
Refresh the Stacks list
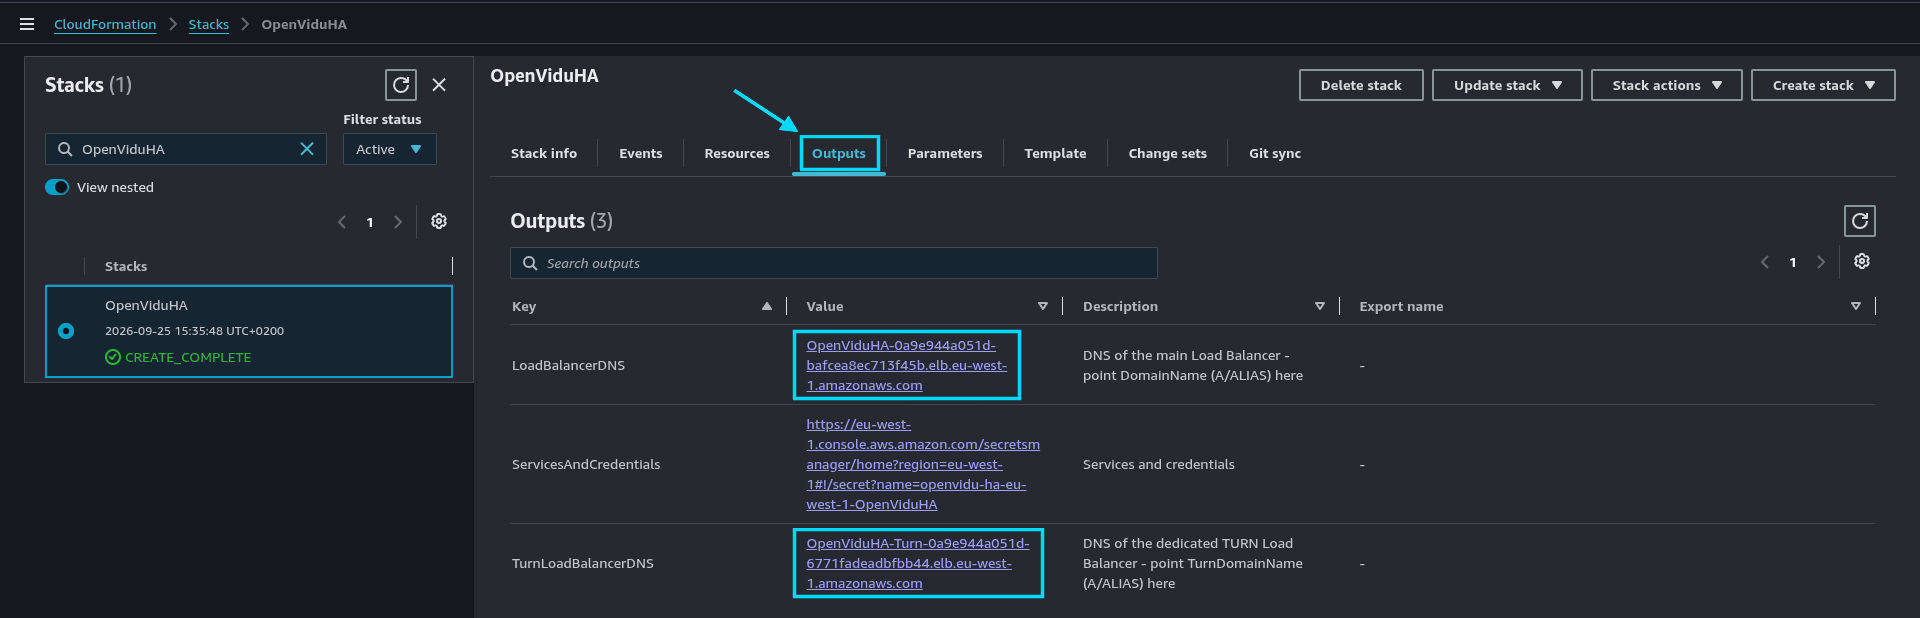point(401,85)
